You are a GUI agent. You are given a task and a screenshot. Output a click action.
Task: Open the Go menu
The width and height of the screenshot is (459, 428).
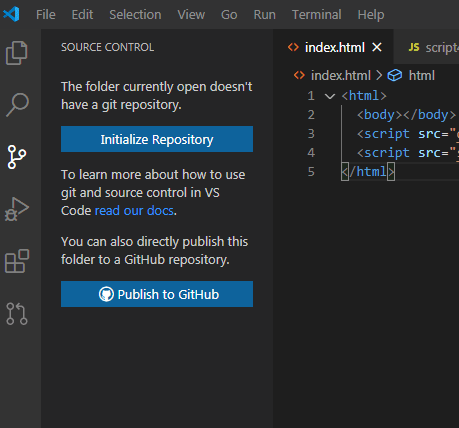tap(229, 15)
